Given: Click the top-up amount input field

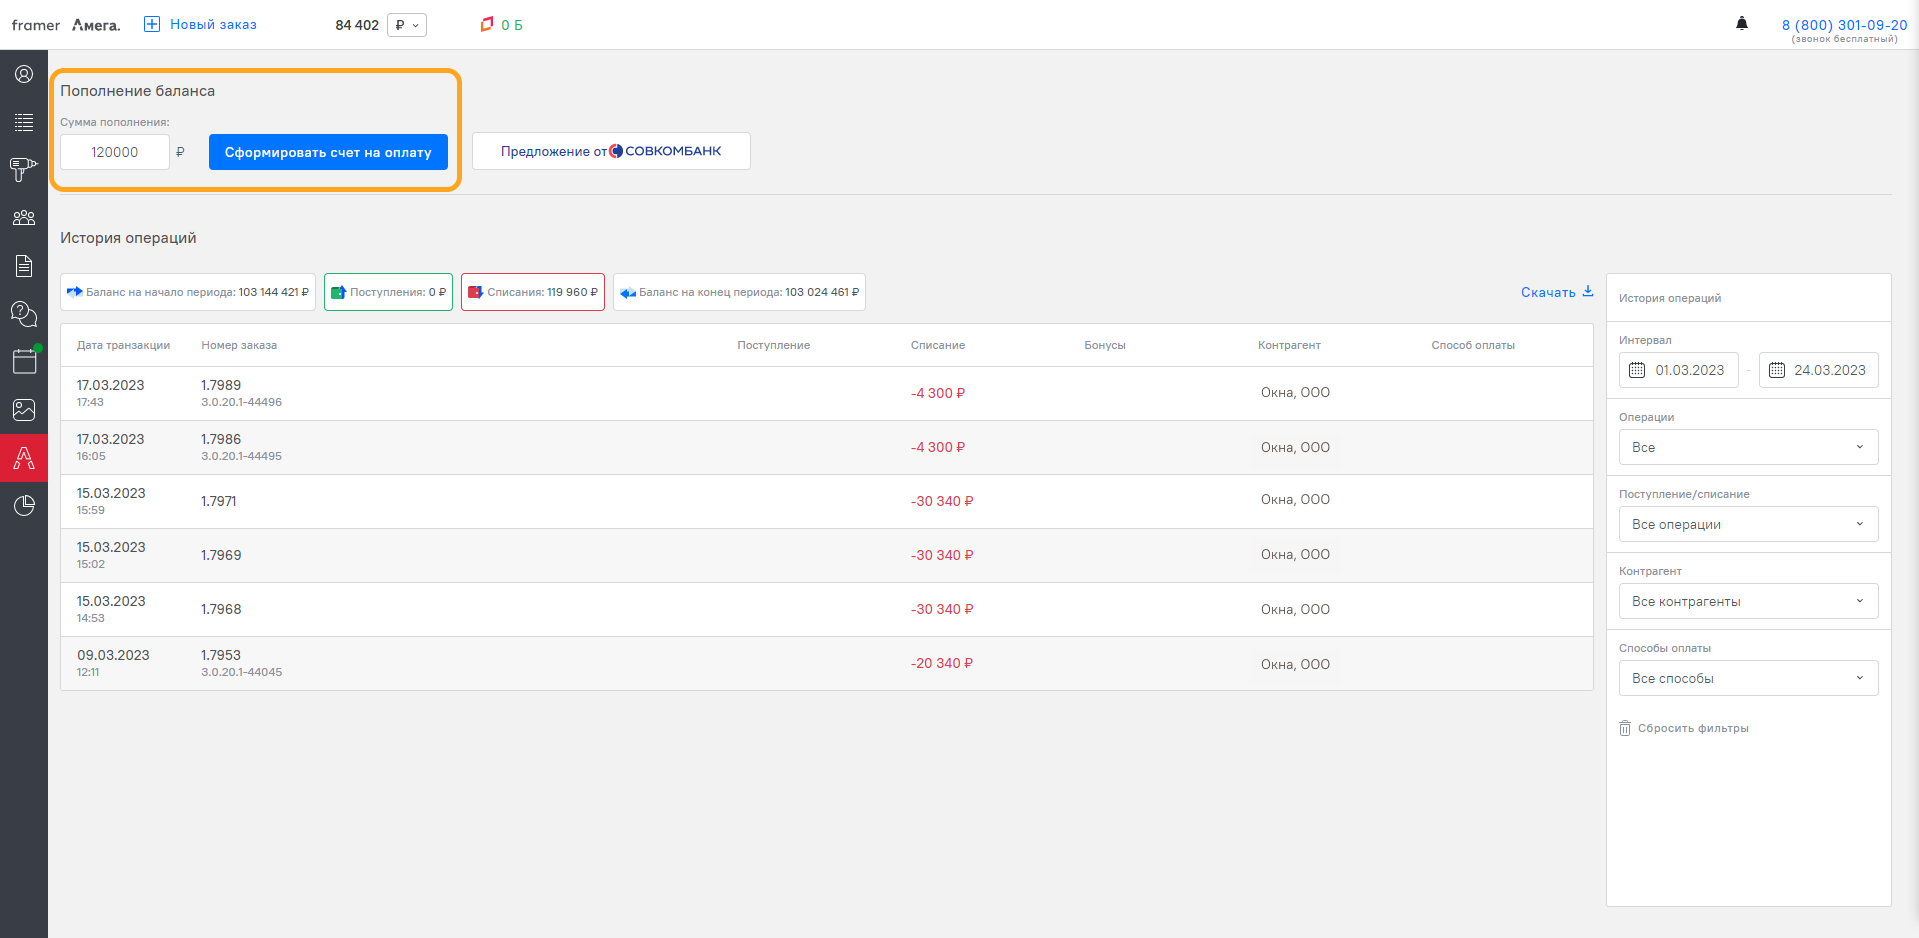Looking at the screenshot, I should [x=115, y=152].
